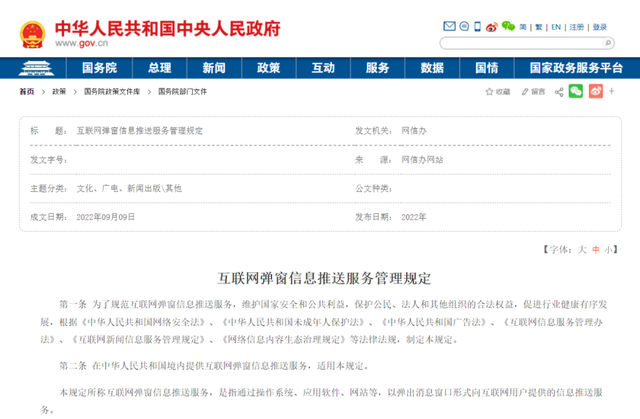Open 国家政务服务平台 menu item
This screenshot has height=419, width=640.
pos(576,68)
